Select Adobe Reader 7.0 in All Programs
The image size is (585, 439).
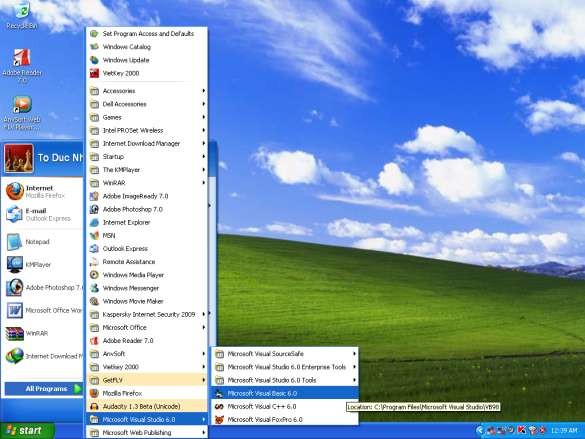147,341
